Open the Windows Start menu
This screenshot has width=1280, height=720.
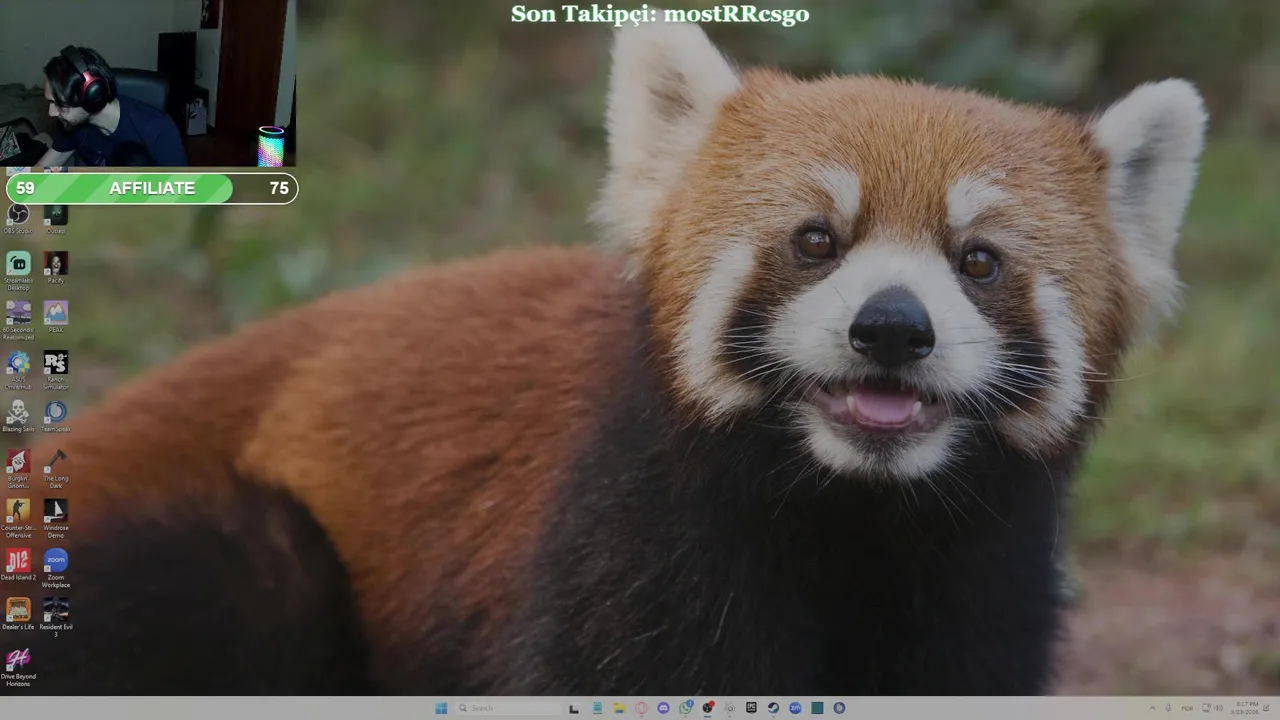click(x=441, y=708)
